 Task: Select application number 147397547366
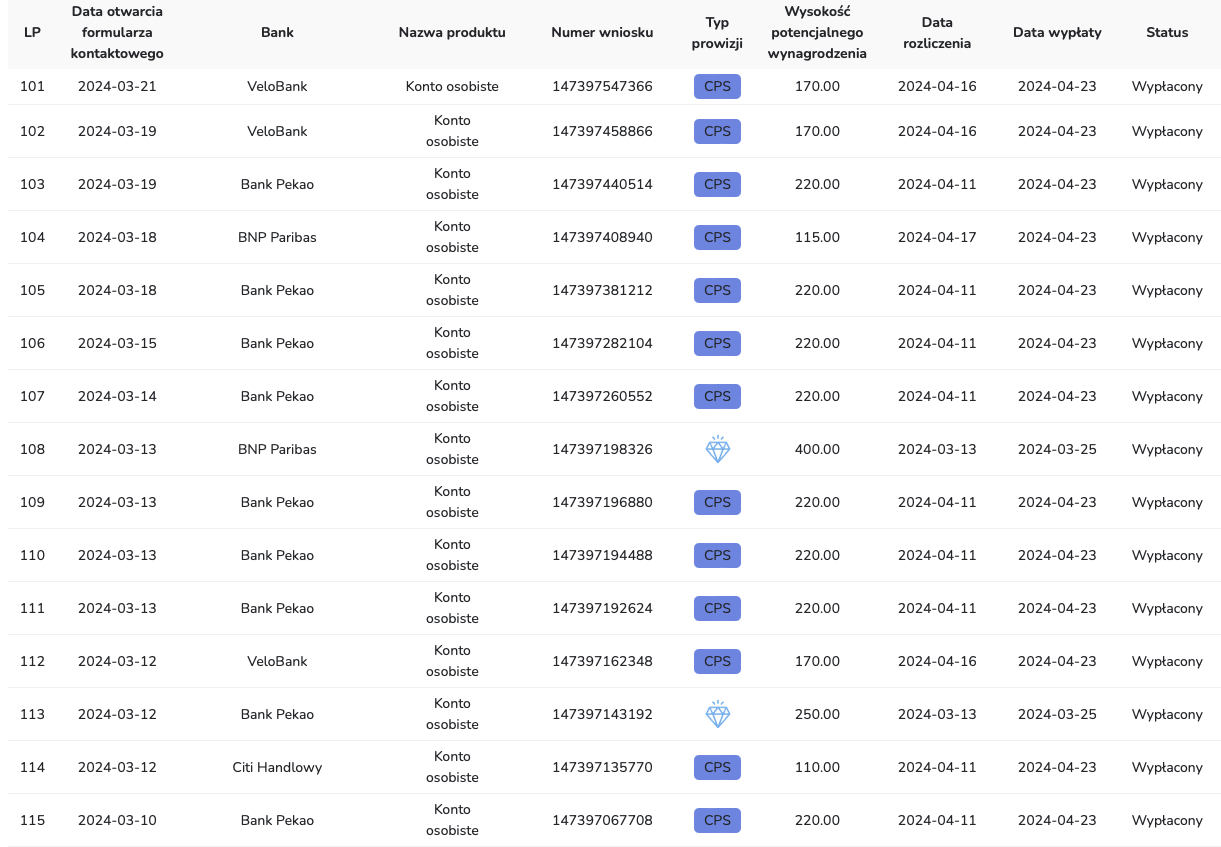click(x=602, y=87)
